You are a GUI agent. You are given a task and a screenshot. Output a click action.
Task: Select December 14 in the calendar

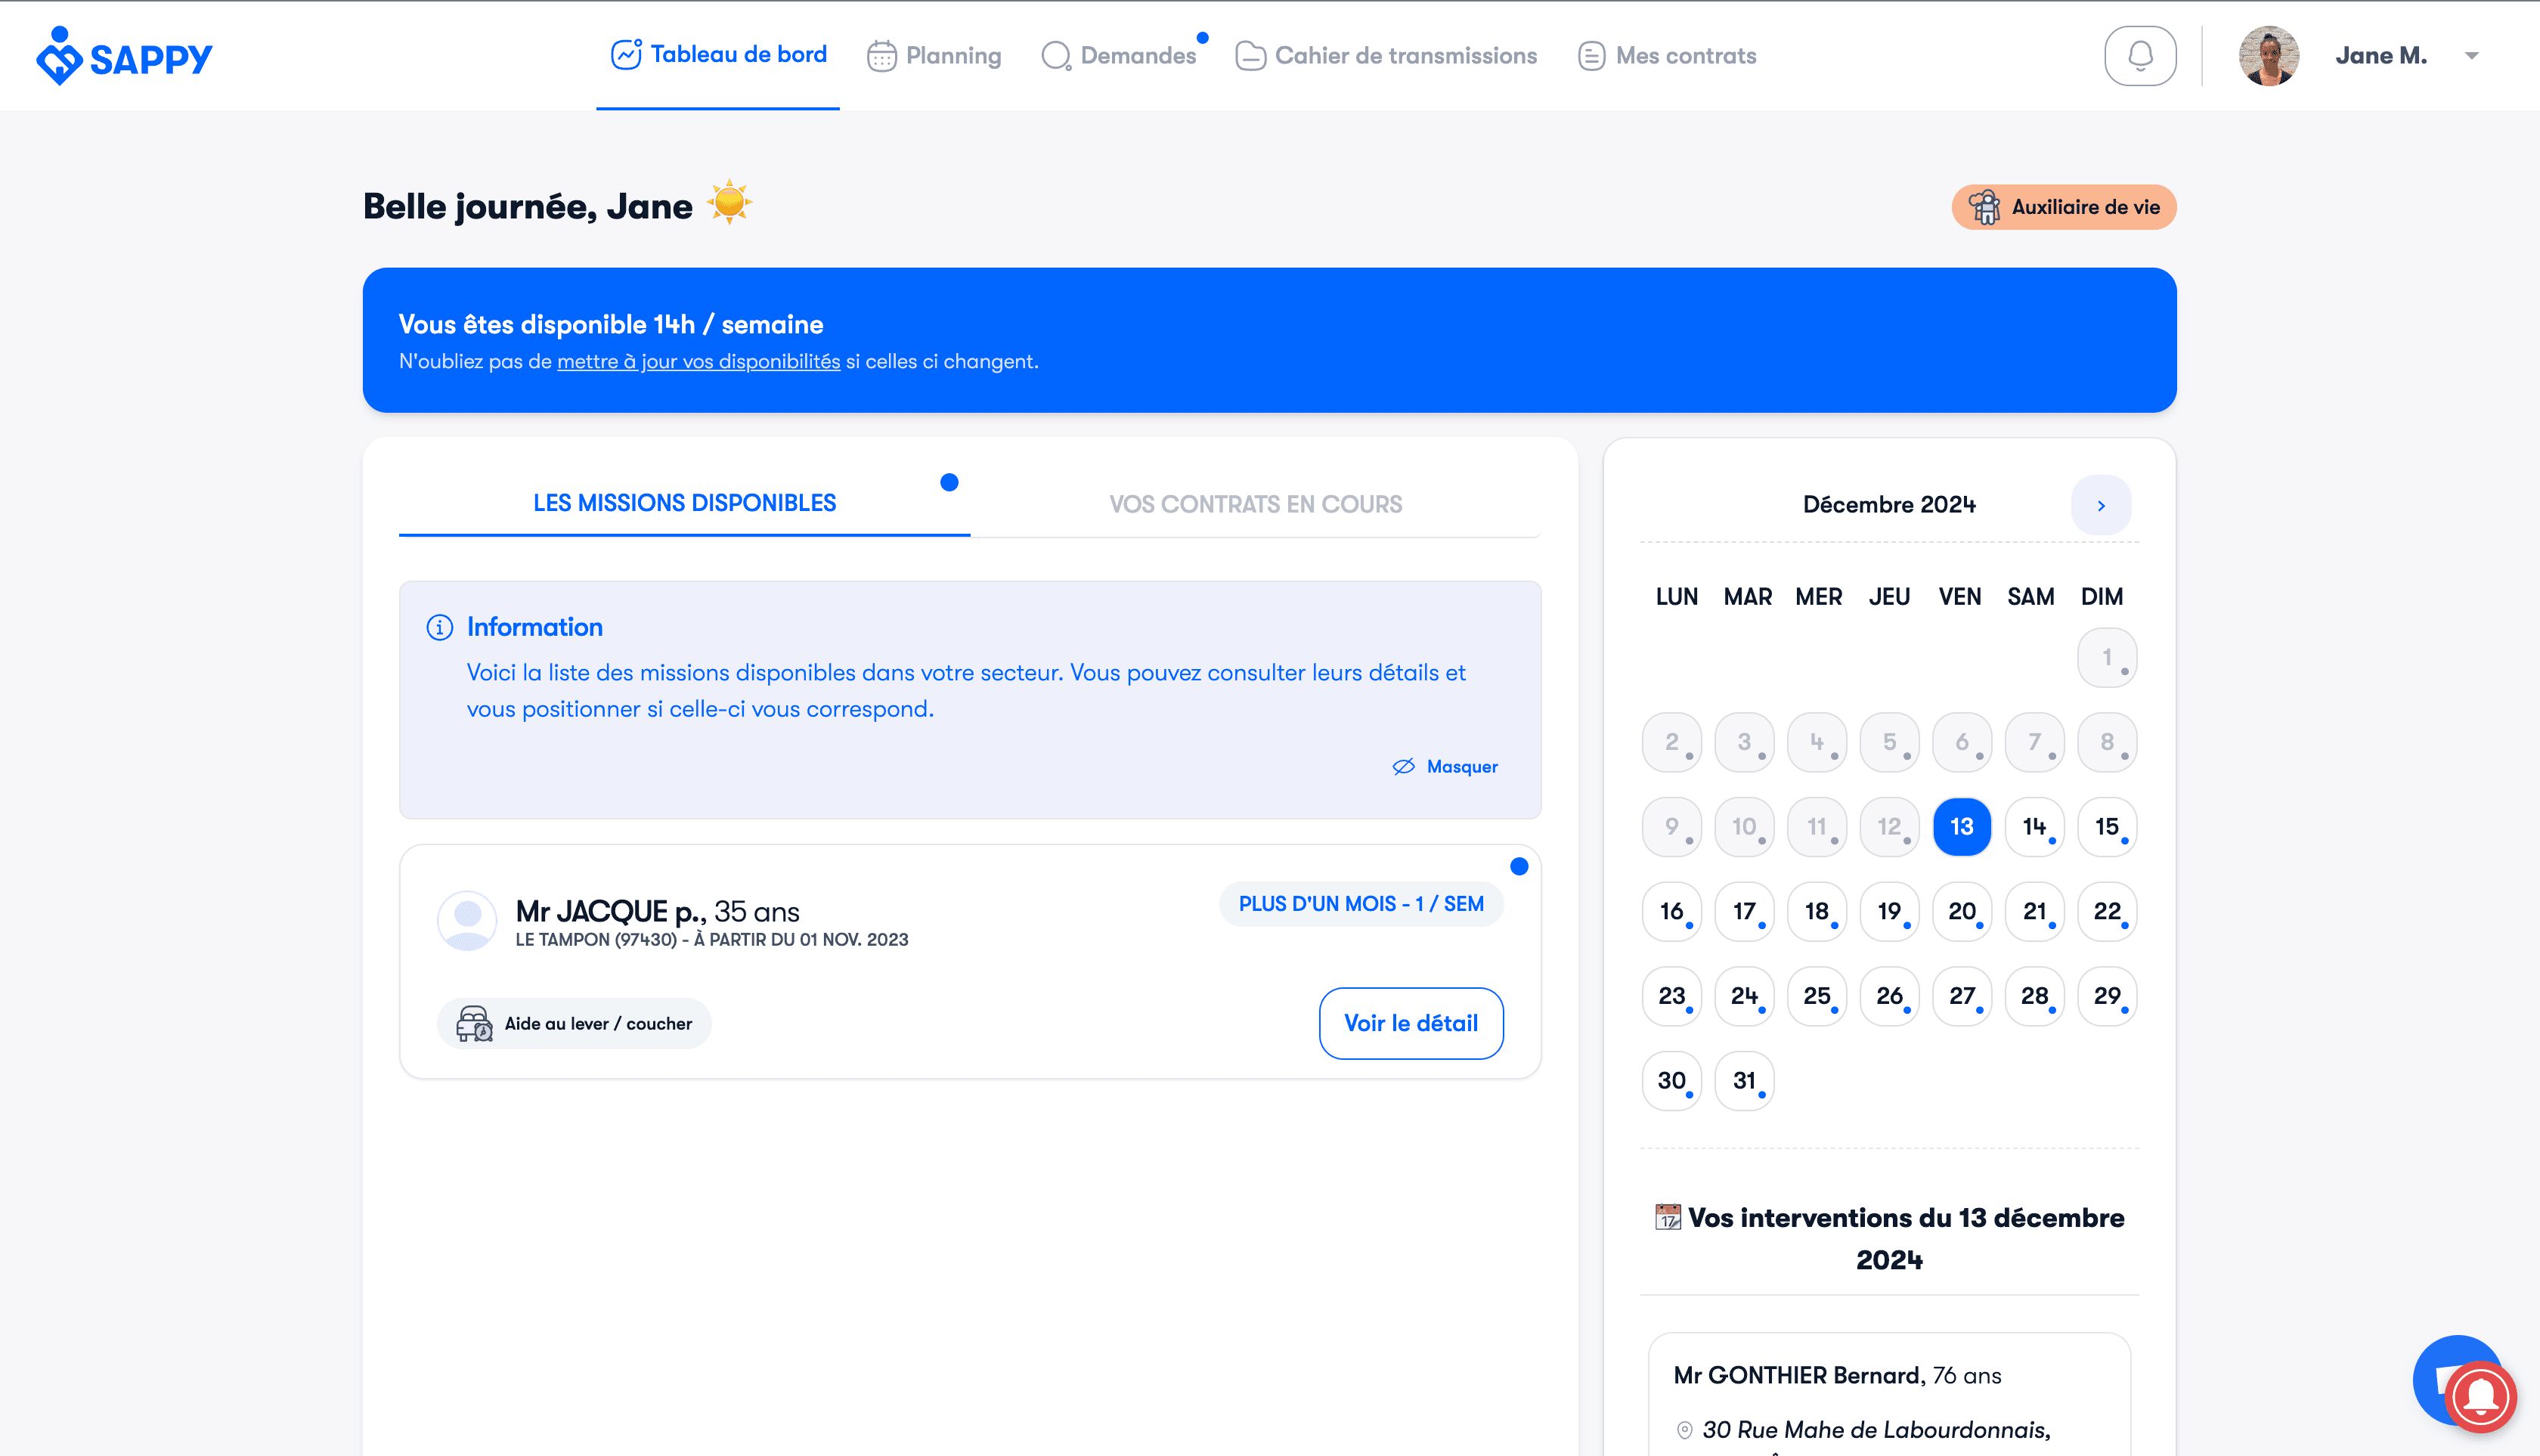[x=2034, y=827]
